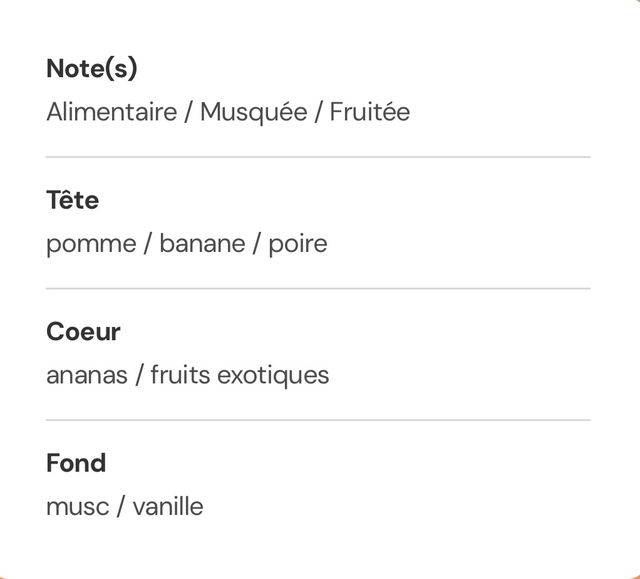The image size is (640, 579).
Task: Click the "Musquée" note text
Action: pyautogui.click(x=253, y=112)
